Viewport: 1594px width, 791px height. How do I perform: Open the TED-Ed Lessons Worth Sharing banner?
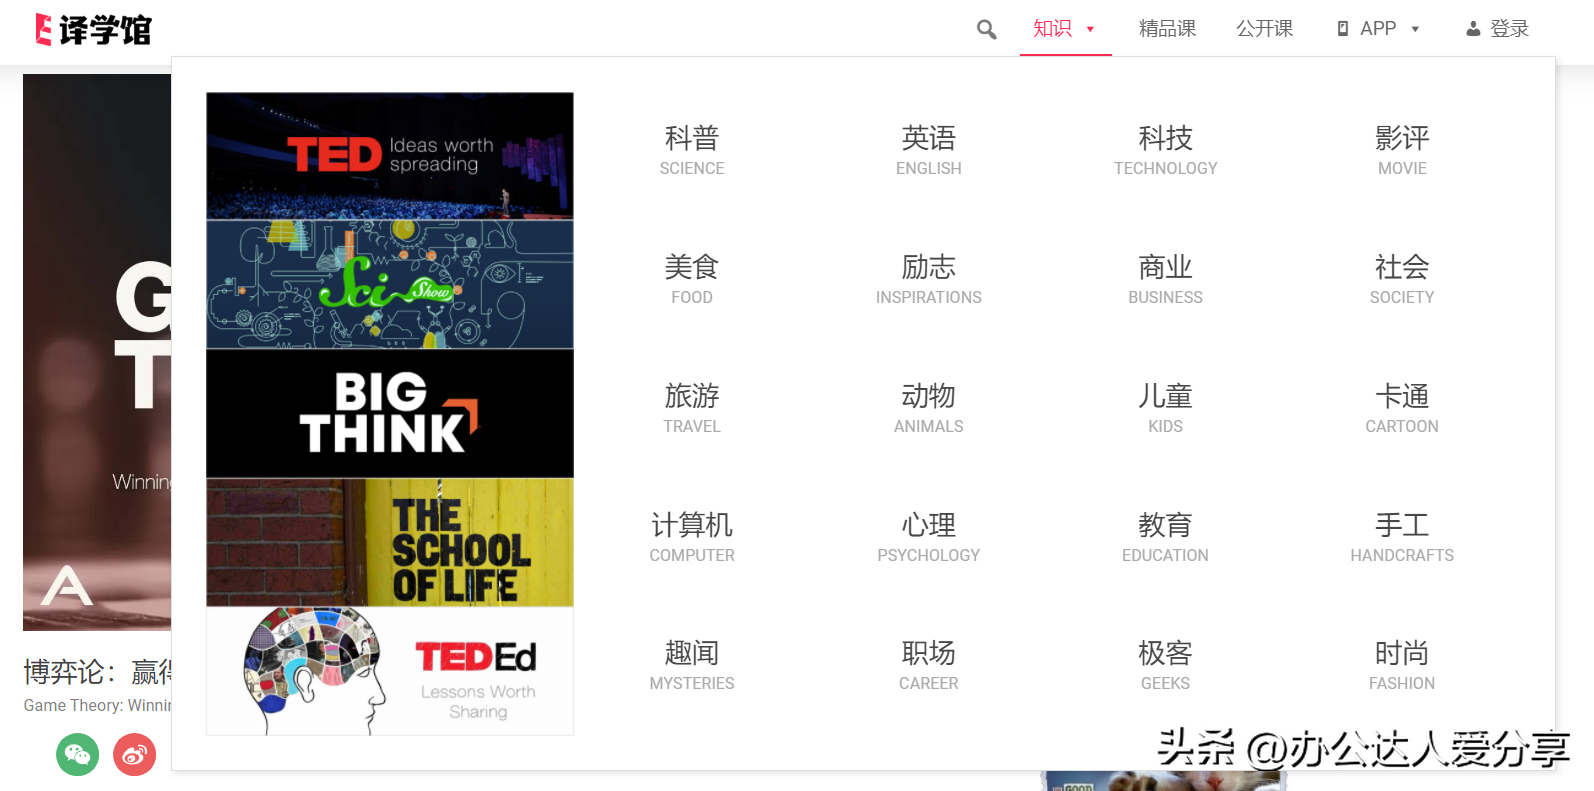tap(390, 671)
